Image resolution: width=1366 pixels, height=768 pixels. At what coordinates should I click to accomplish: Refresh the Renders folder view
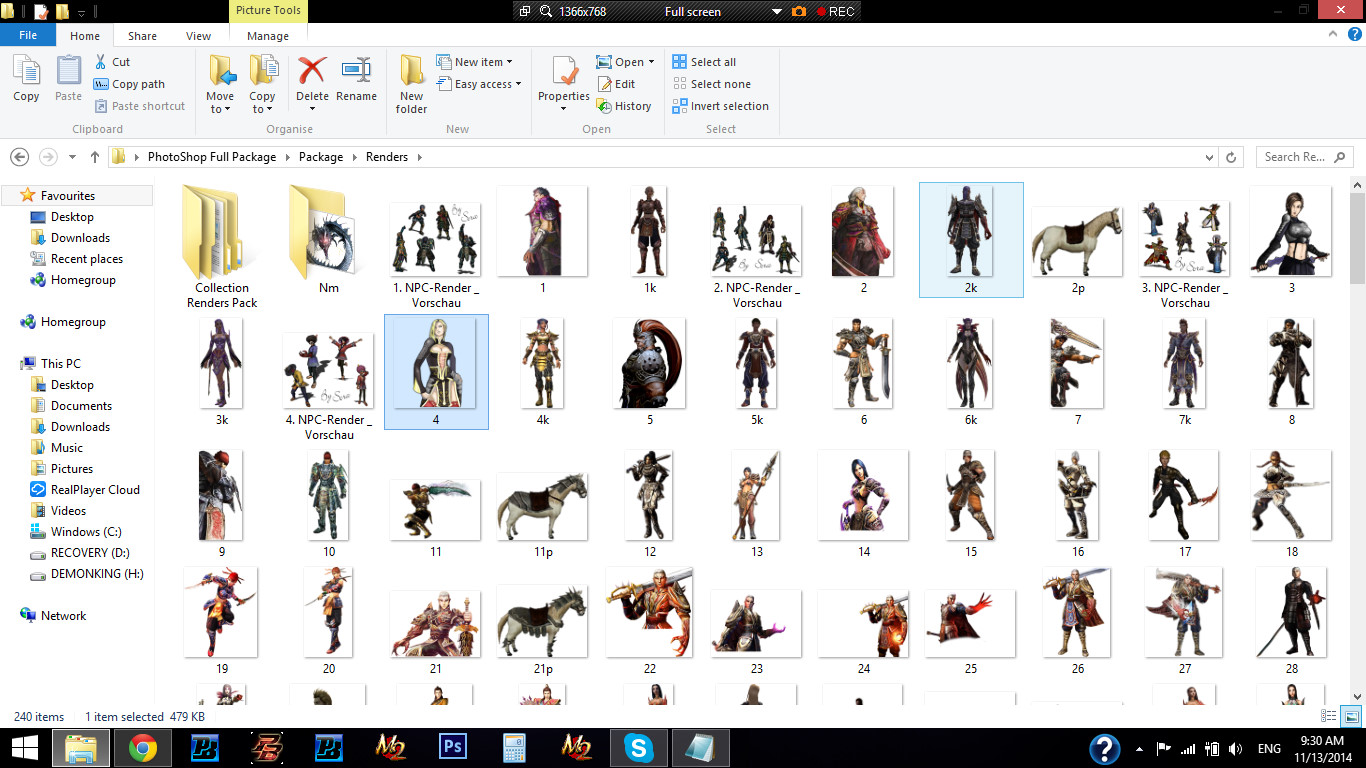pyautogui.click(x=1231, y=157)
